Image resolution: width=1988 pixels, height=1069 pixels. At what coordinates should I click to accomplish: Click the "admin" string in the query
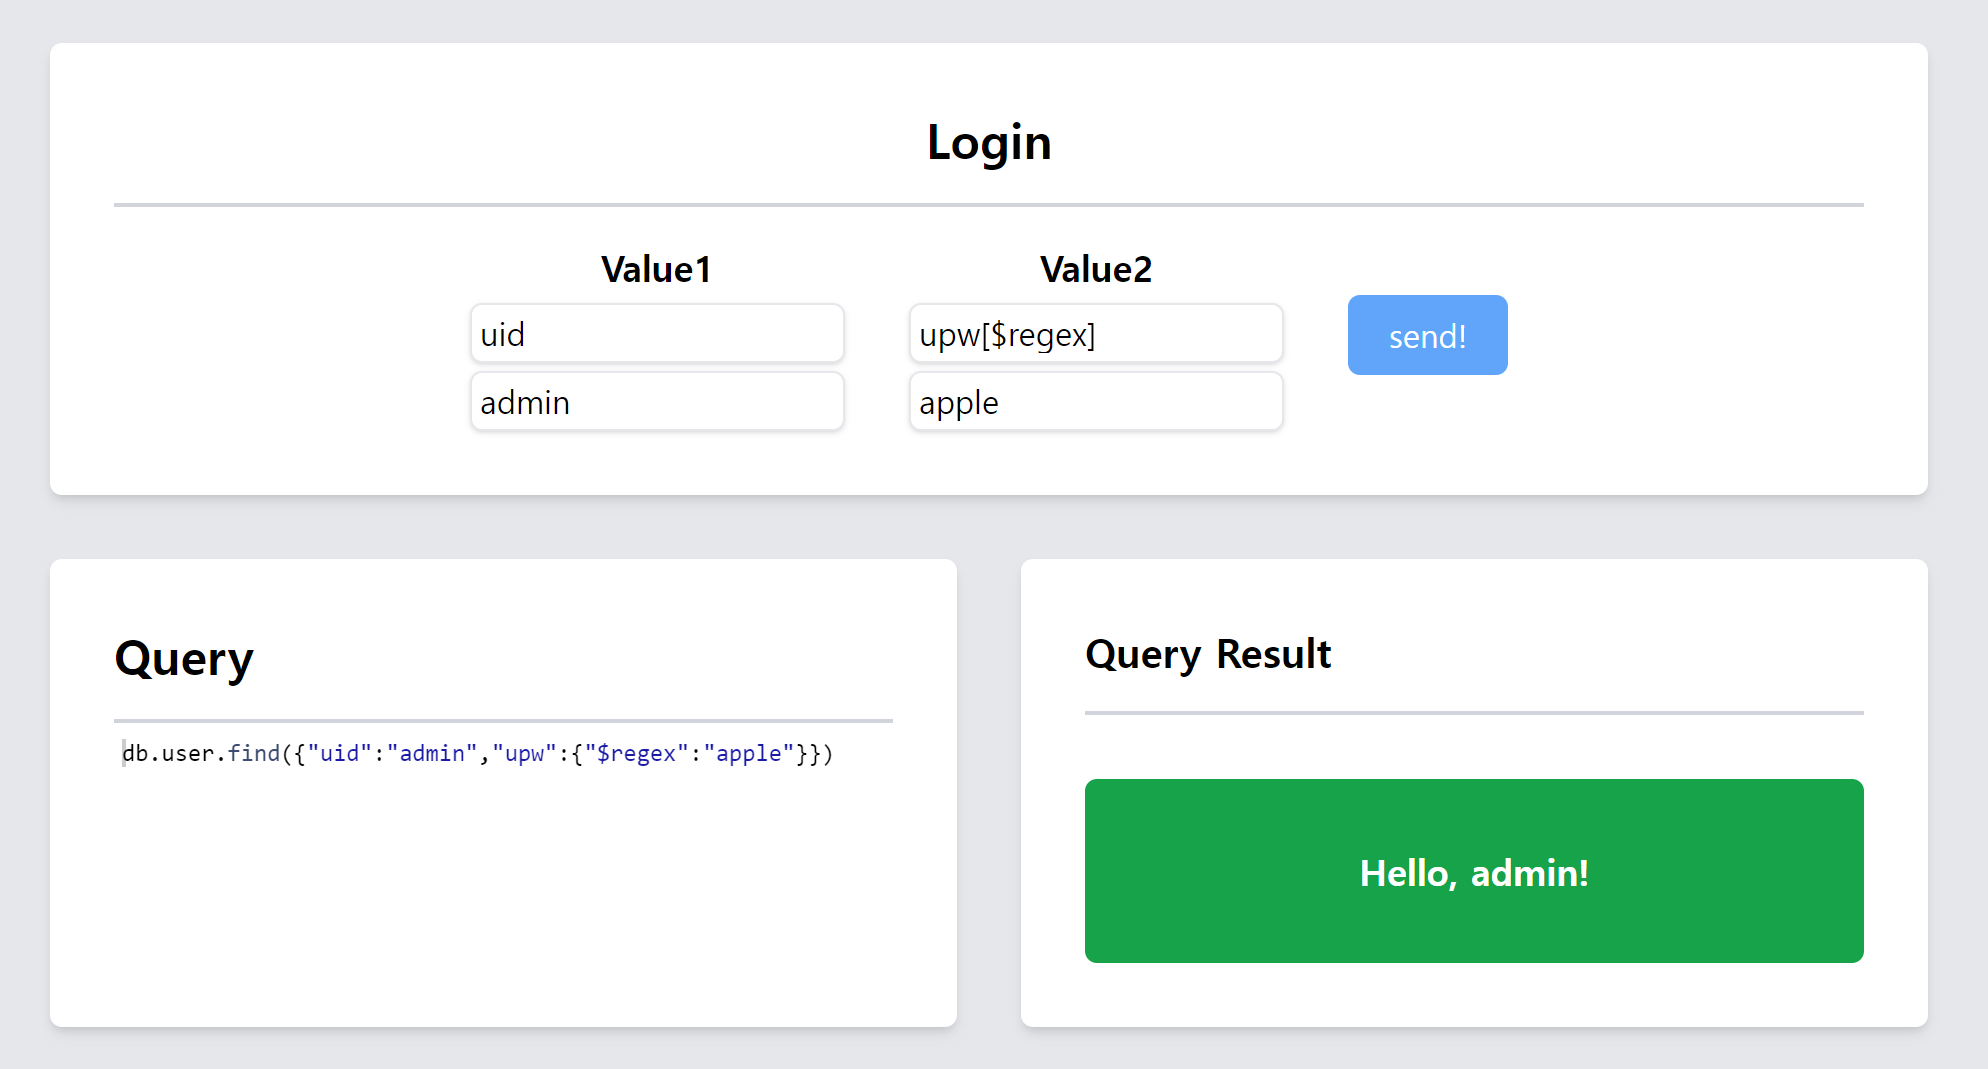point(432,753)
